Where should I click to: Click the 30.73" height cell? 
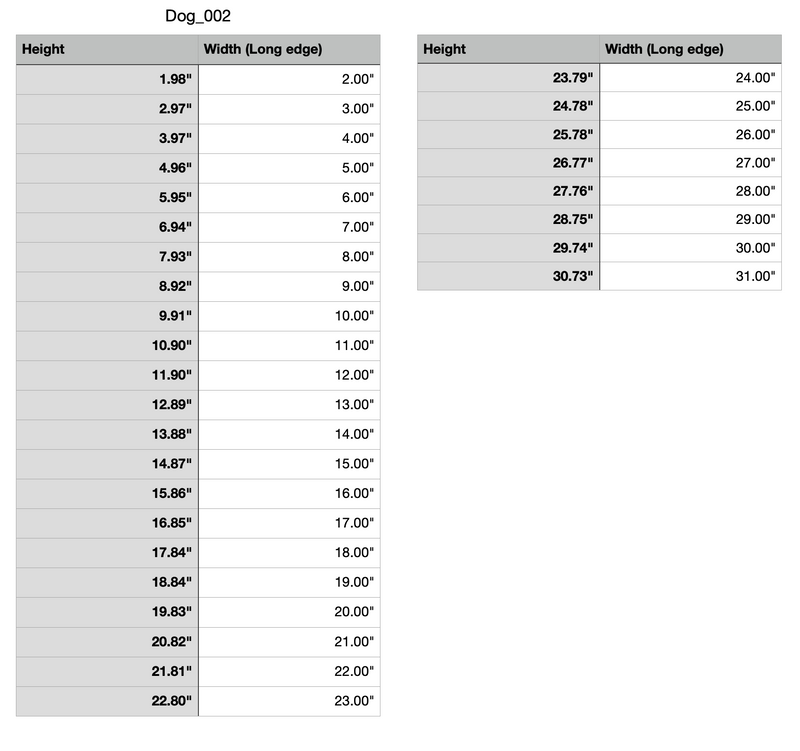pyautogui.click(x=508, y=276)
